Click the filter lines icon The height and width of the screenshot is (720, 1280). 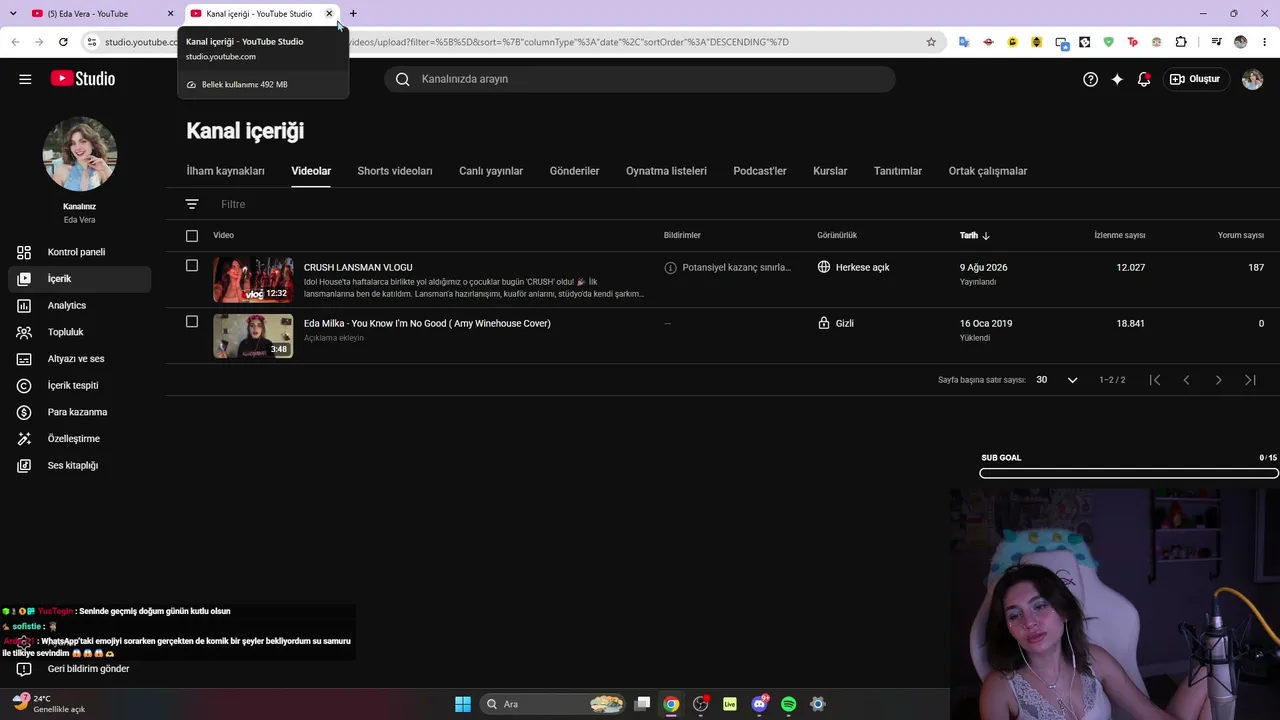tap(192, 204)
